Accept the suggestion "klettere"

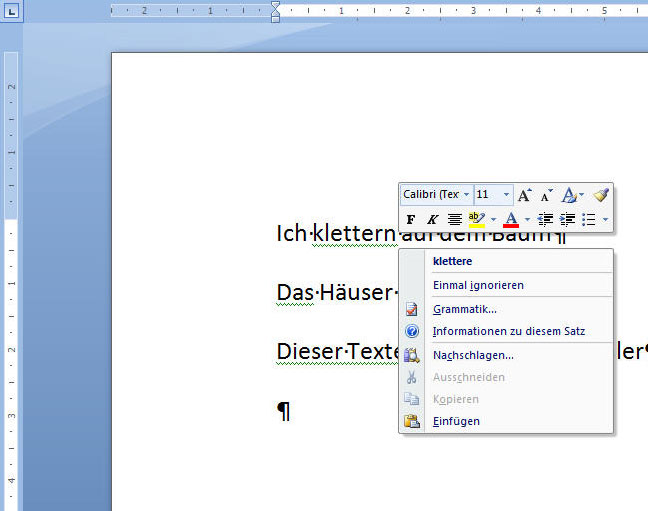coord(454,261)
